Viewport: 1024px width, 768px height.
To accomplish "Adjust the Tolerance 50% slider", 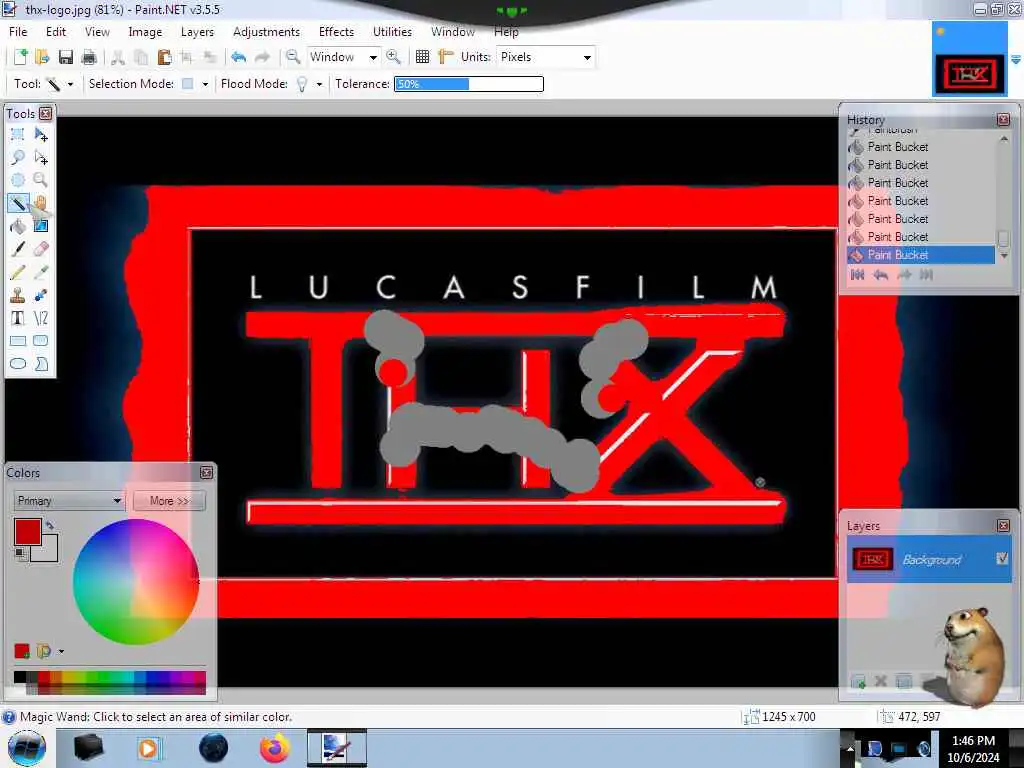I will [x=469, y=84].
